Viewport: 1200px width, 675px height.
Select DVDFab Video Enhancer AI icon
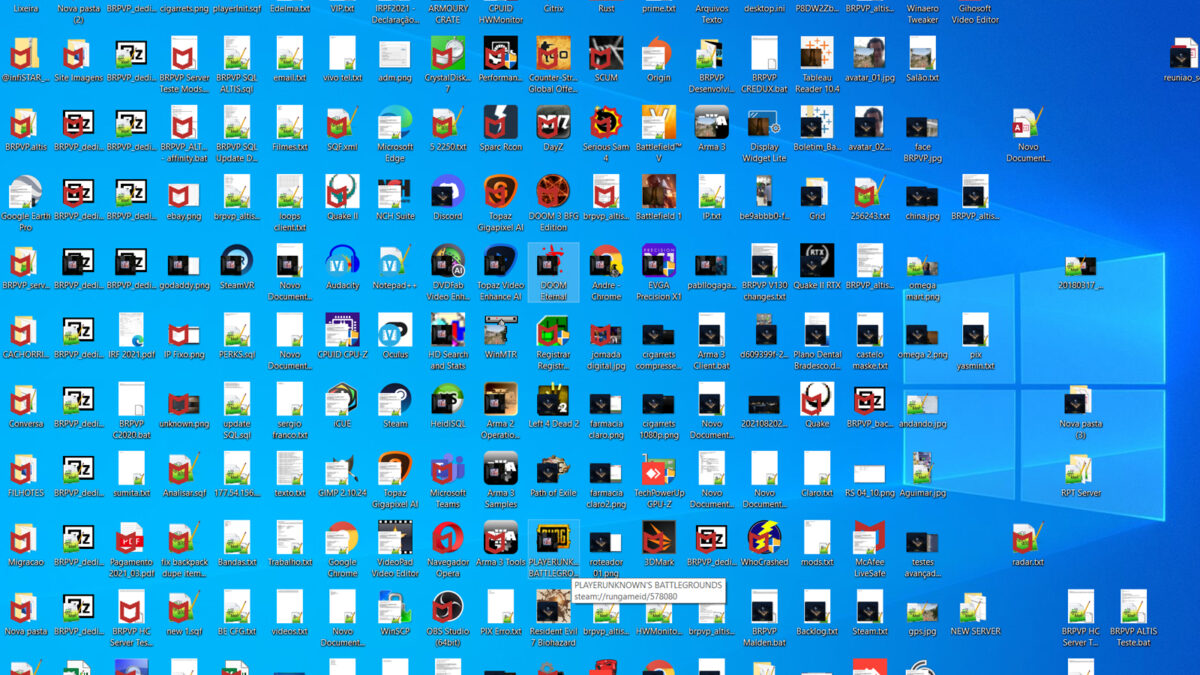(447, 261)
